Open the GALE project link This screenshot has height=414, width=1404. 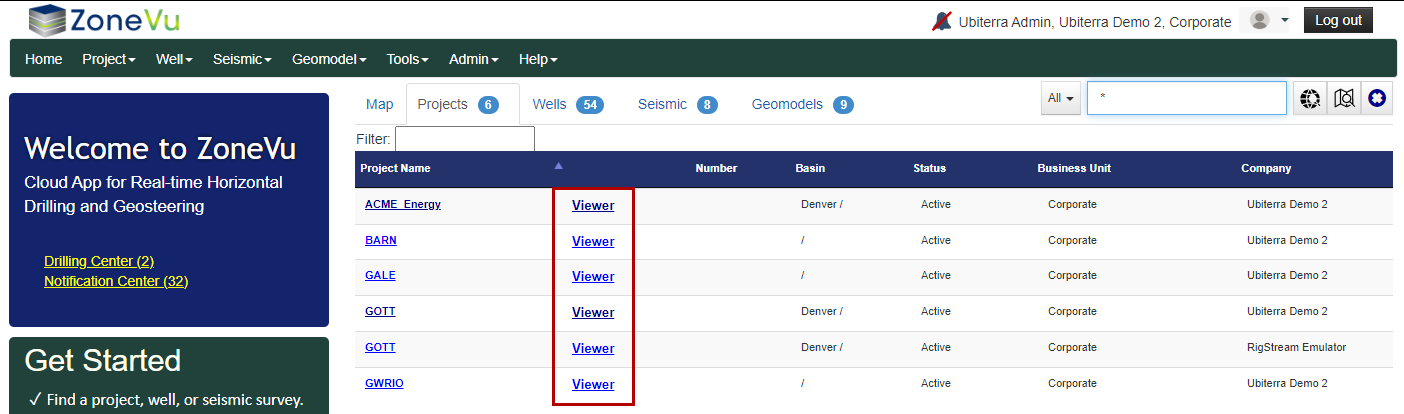(x=380, y=275)
